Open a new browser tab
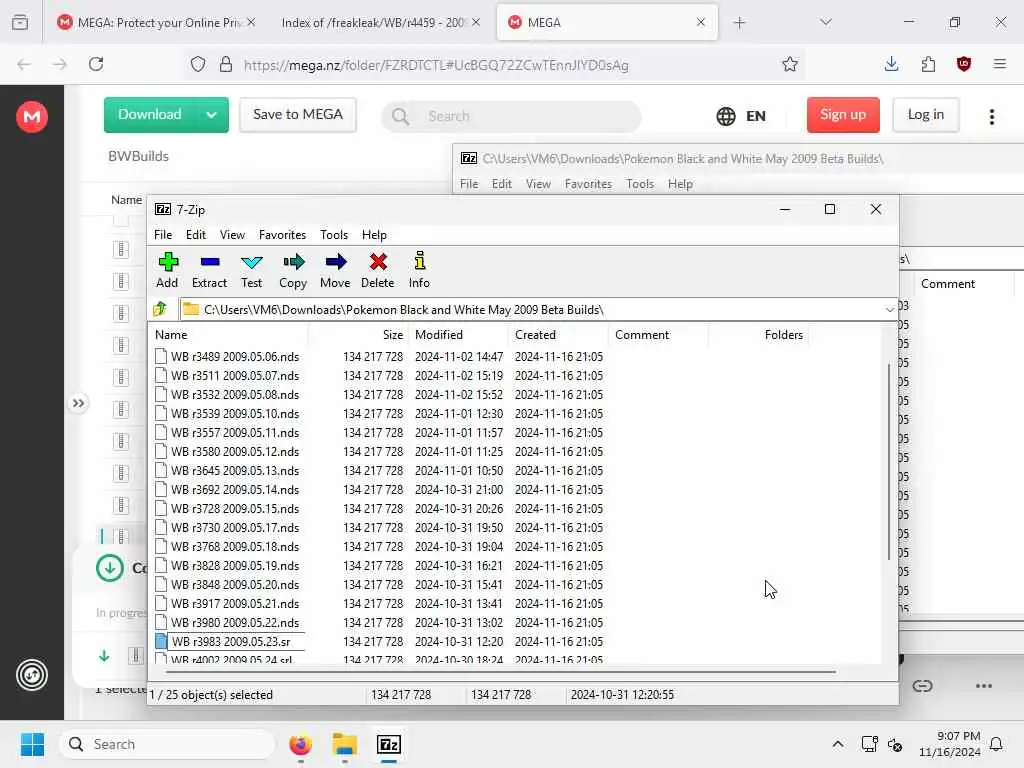Viewport: 1024px width, 768px height. coord(739,23)
